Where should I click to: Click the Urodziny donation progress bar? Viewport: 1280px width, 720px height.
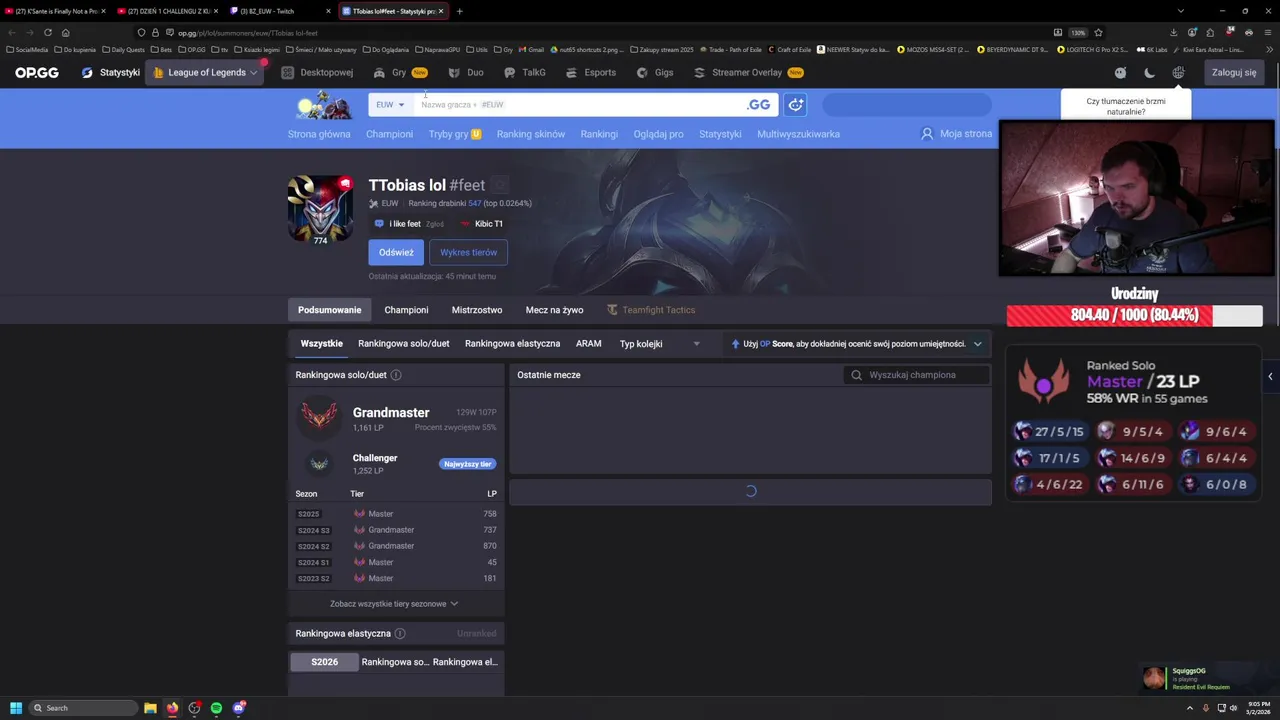(1134, 315)
